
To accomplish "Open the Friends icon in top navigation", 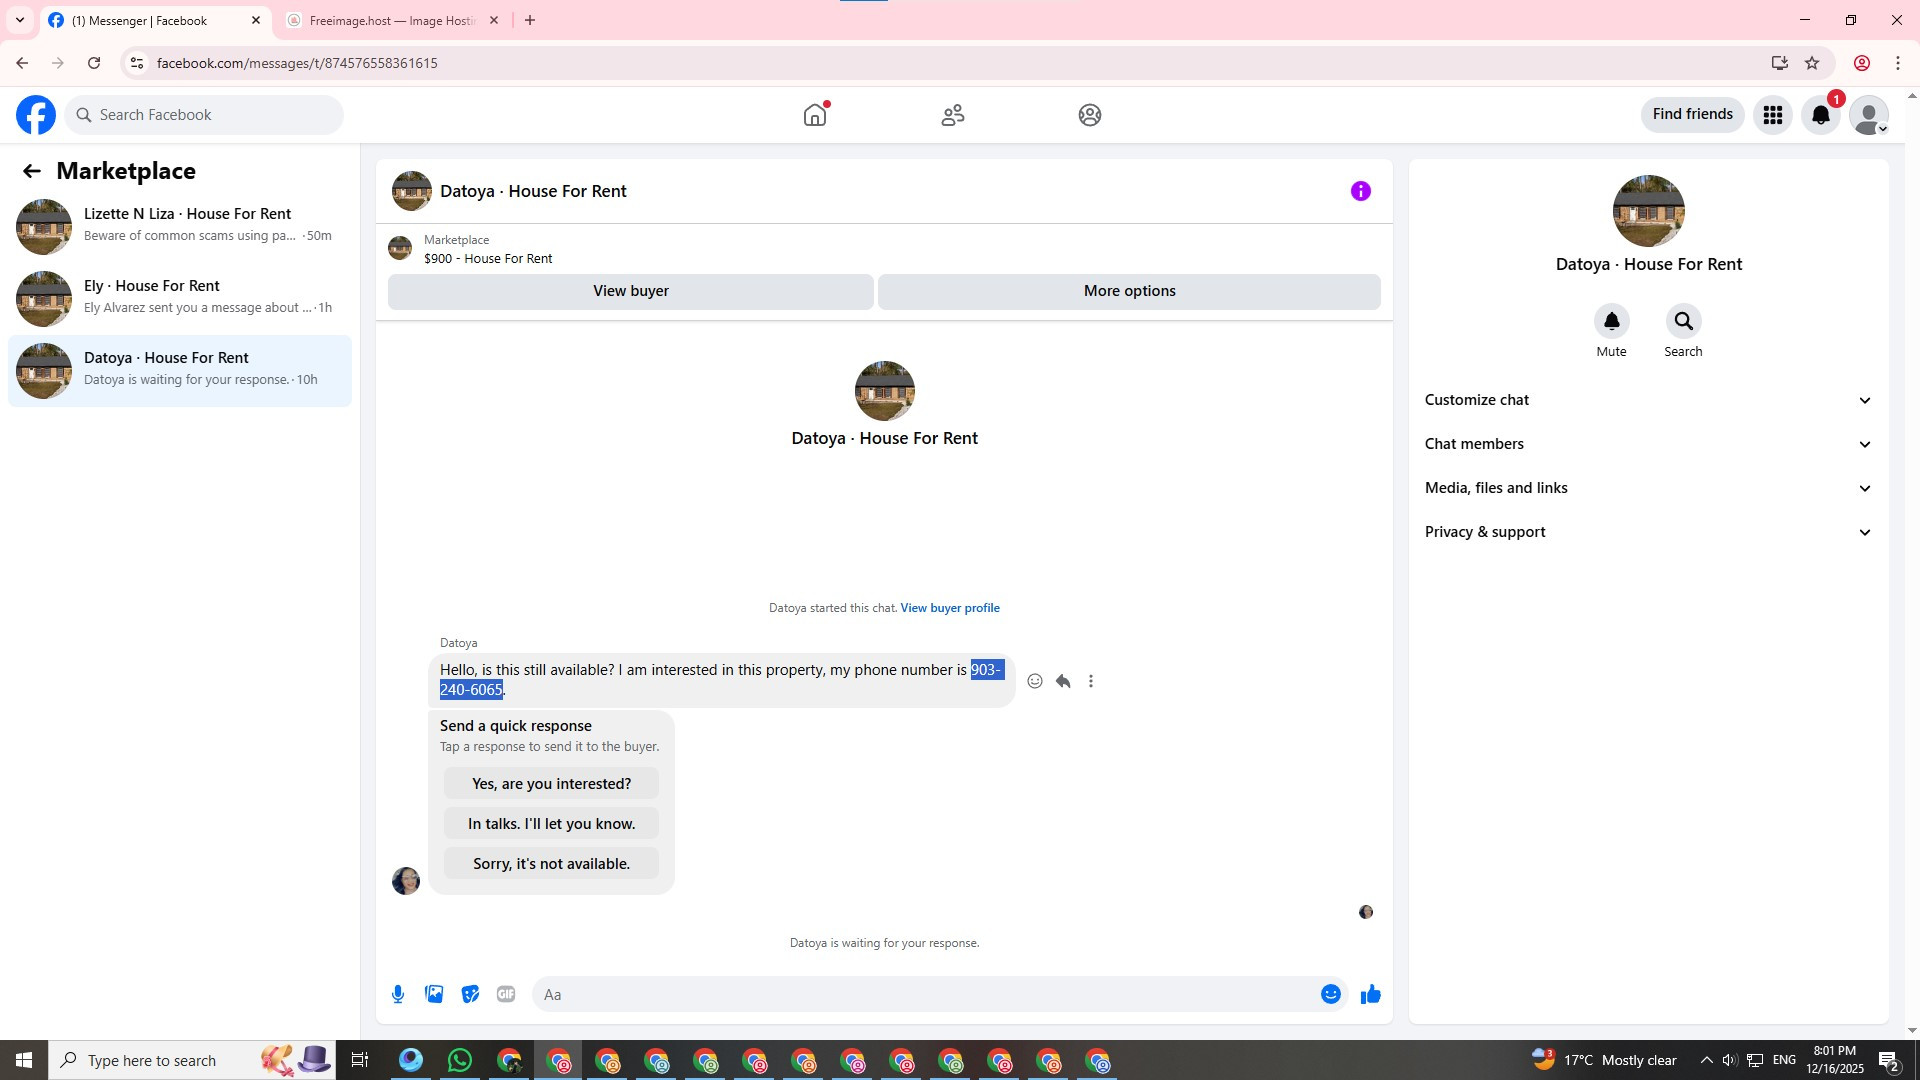I will 953,115.
